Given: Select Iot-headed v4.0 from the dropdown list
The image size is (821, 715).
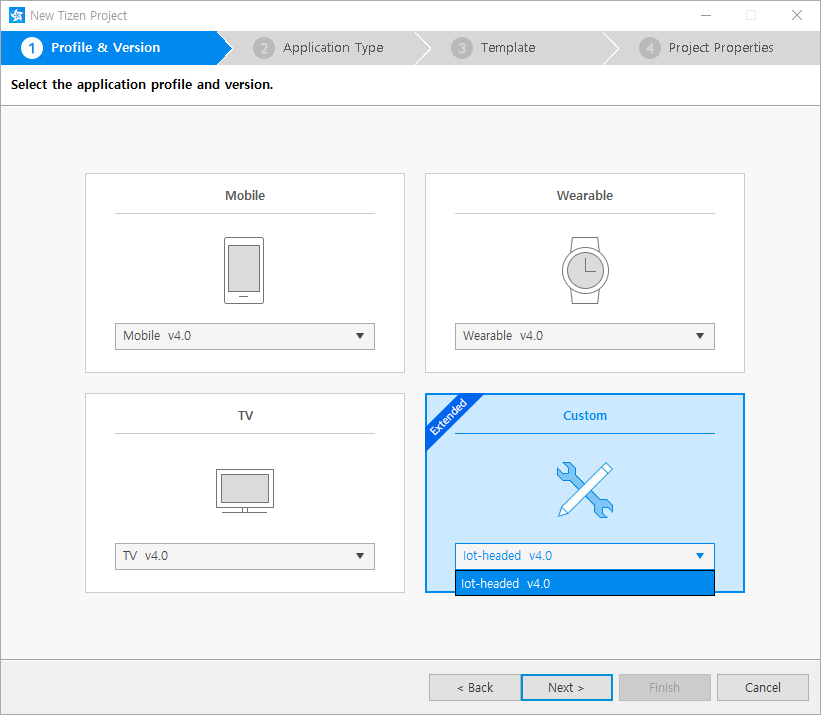Looking at the screenshot, I should pyautogui.click(x=584, y=584).
